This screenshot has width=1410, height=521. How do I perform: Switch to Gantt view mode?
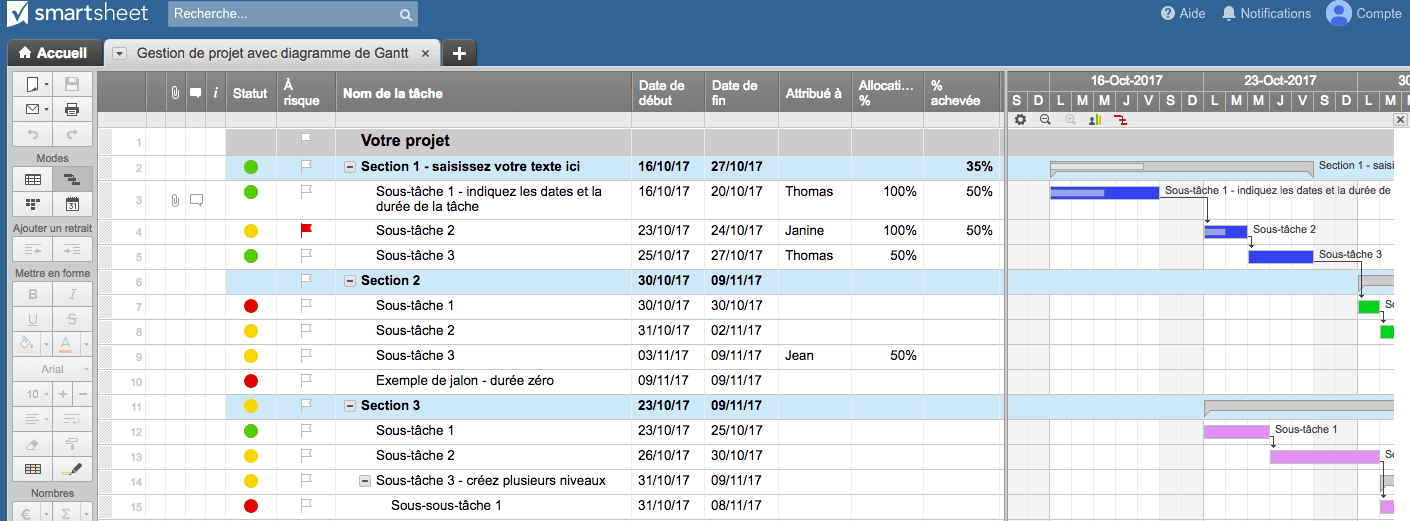72,180
